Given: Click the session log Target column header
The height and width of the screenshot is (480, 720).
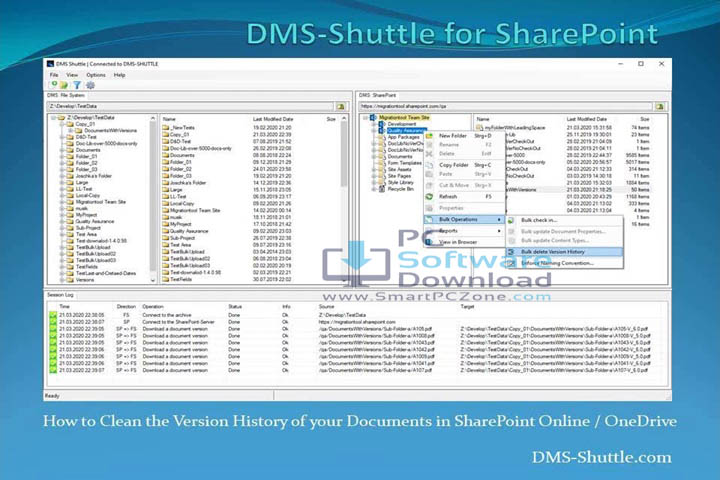Looking at the screenshot, I should tap(467, 306).
